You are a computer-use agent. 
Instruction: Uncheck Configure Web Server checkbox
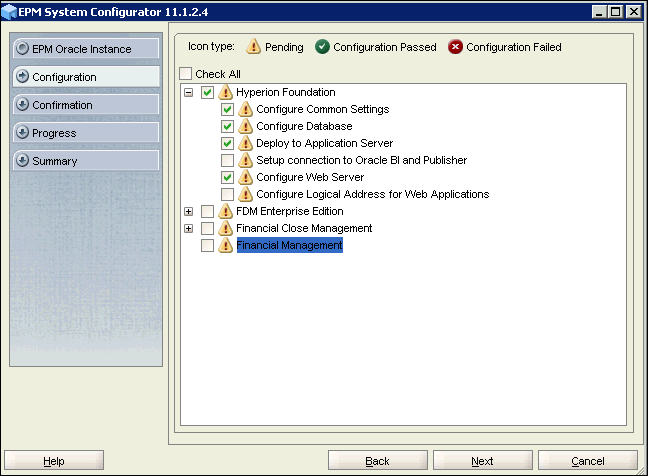pos(227,177)
